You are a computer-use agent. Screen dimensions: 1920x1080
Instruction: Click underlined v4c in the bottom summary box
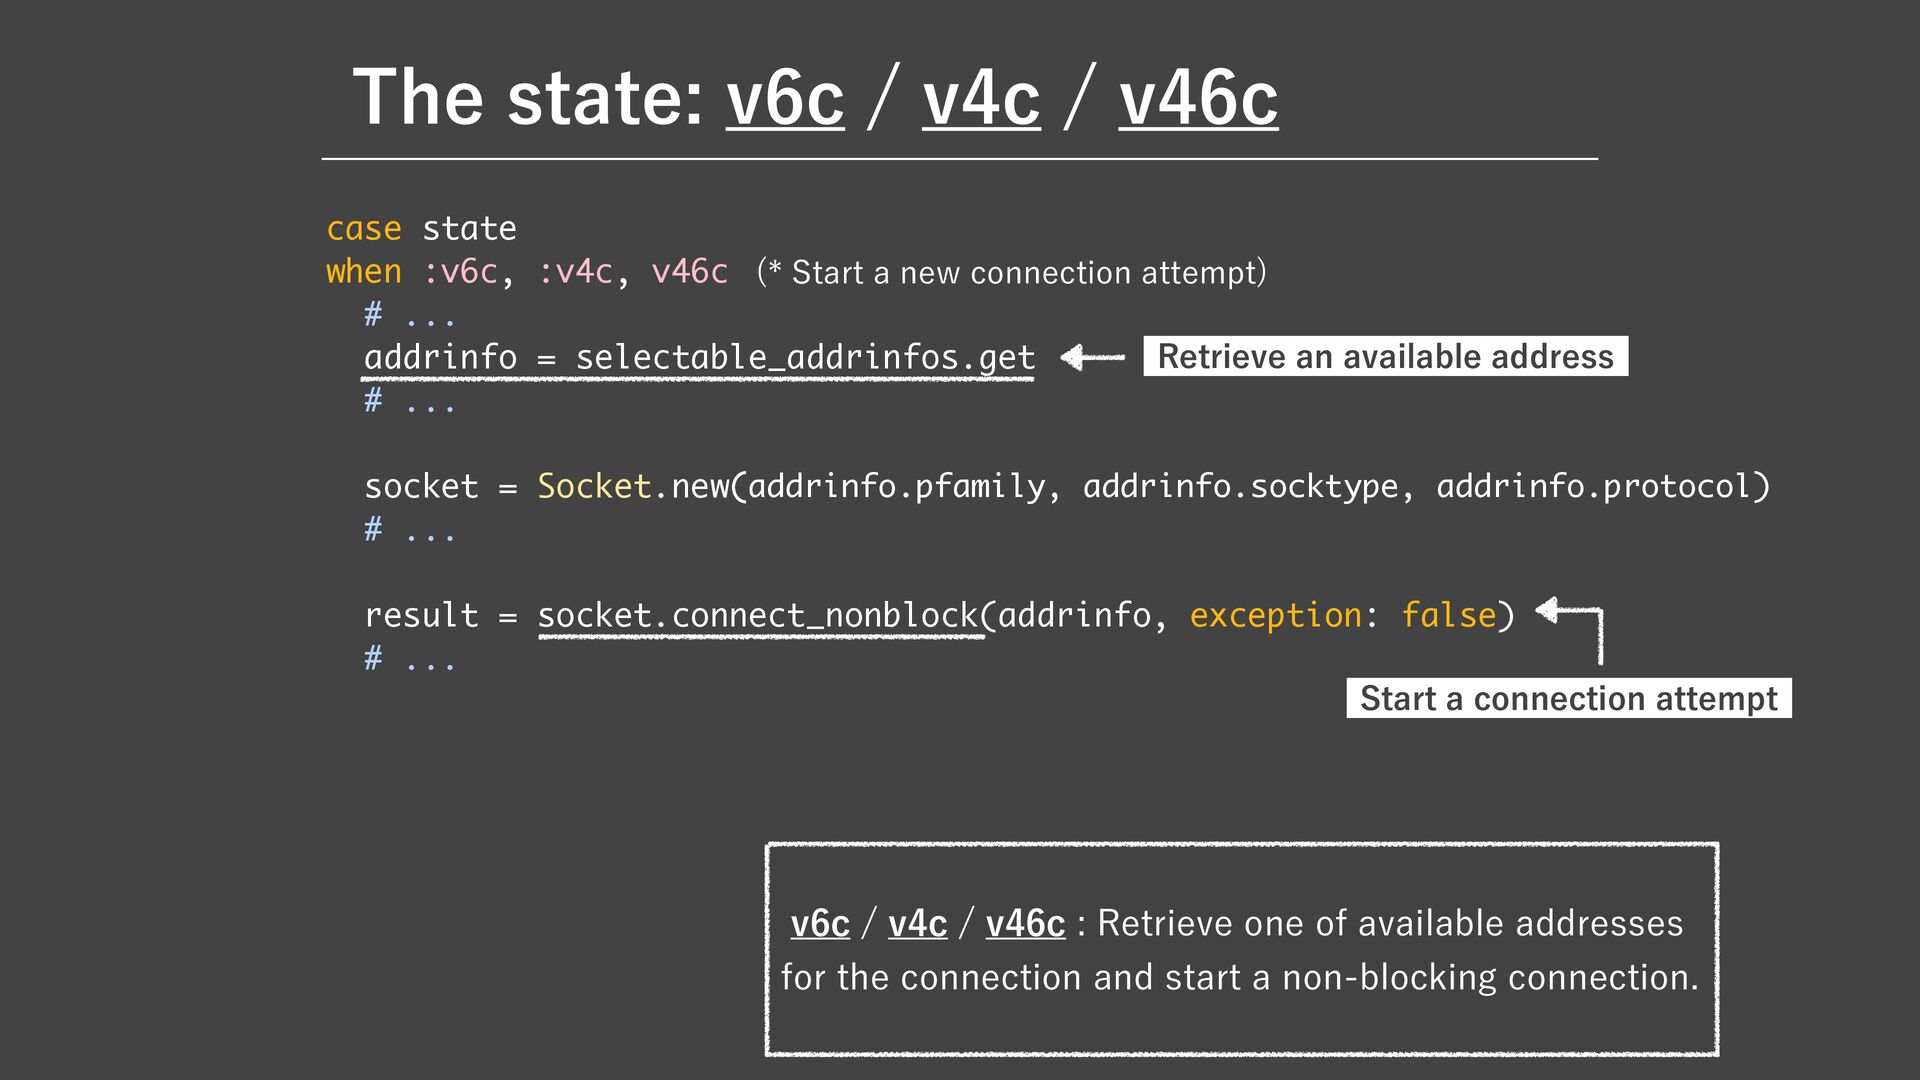[917, 923]
